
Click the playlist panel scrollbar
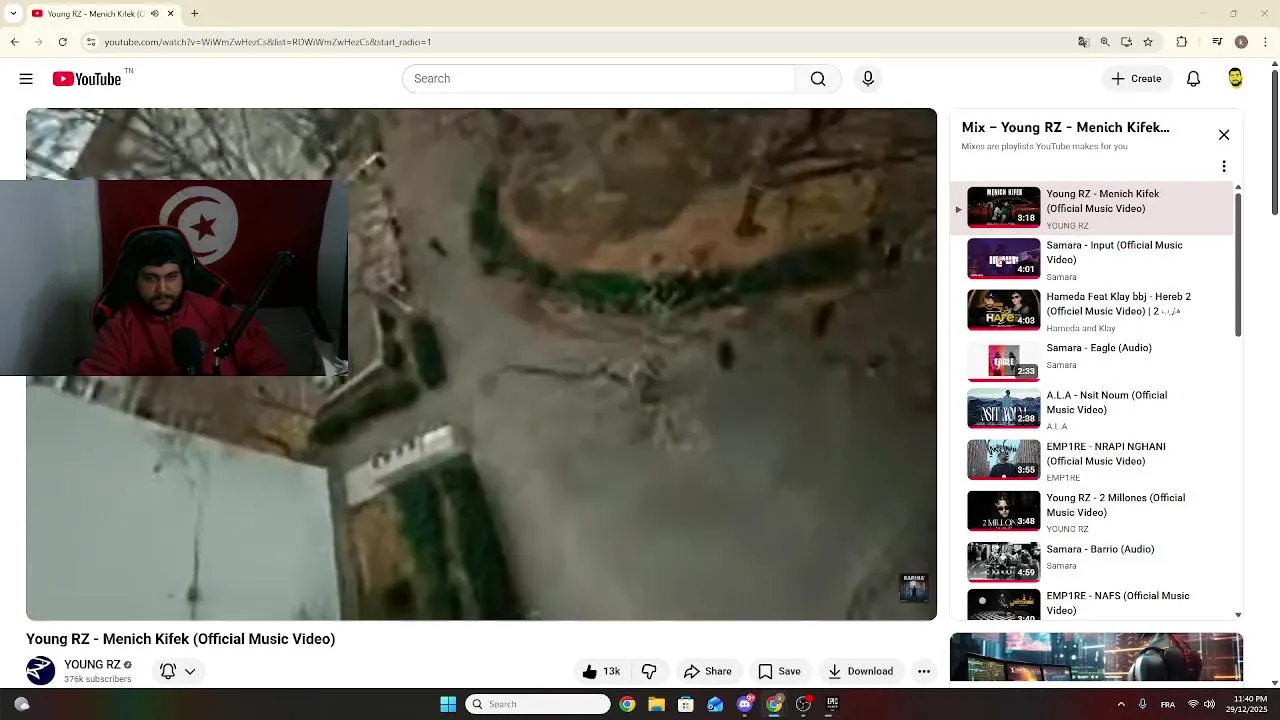1238,265
